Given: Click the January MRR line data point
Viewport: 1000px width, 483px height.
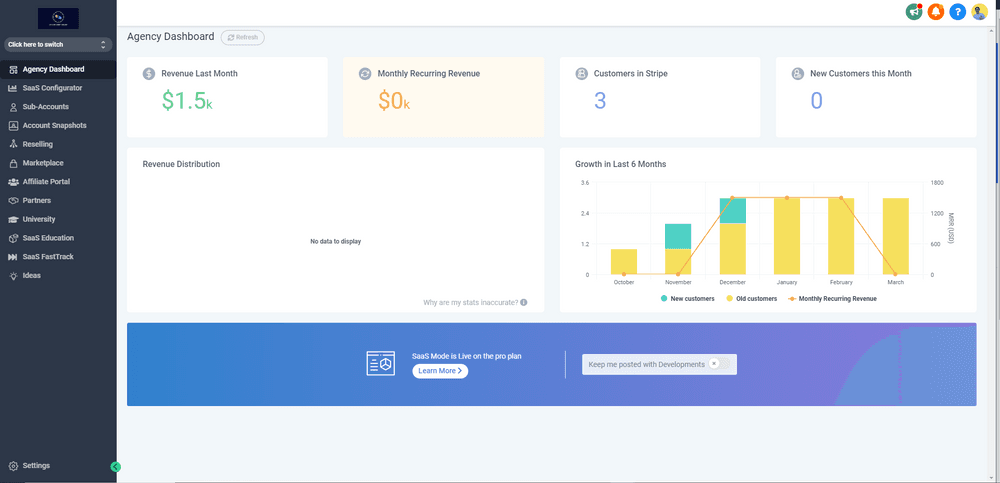Looking at the screenshot, I should pos(787,198).
